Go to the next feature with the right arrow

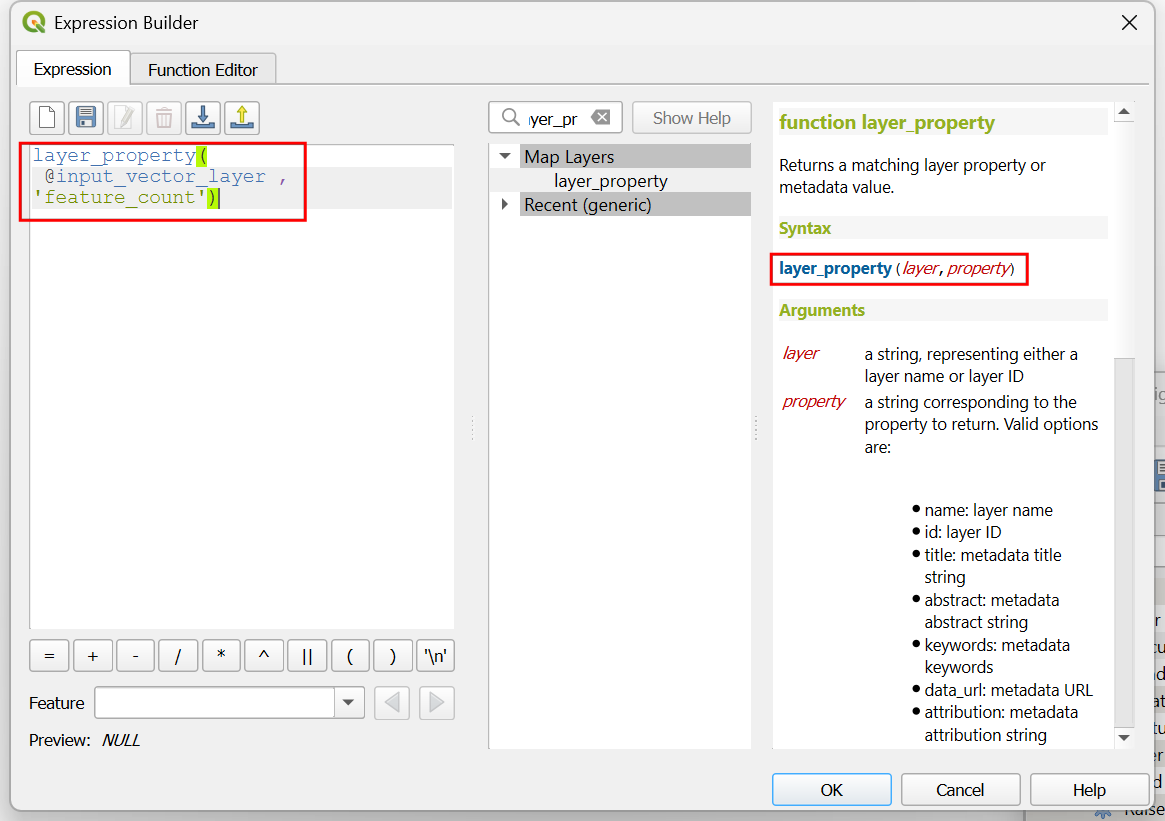coord(436,703)
